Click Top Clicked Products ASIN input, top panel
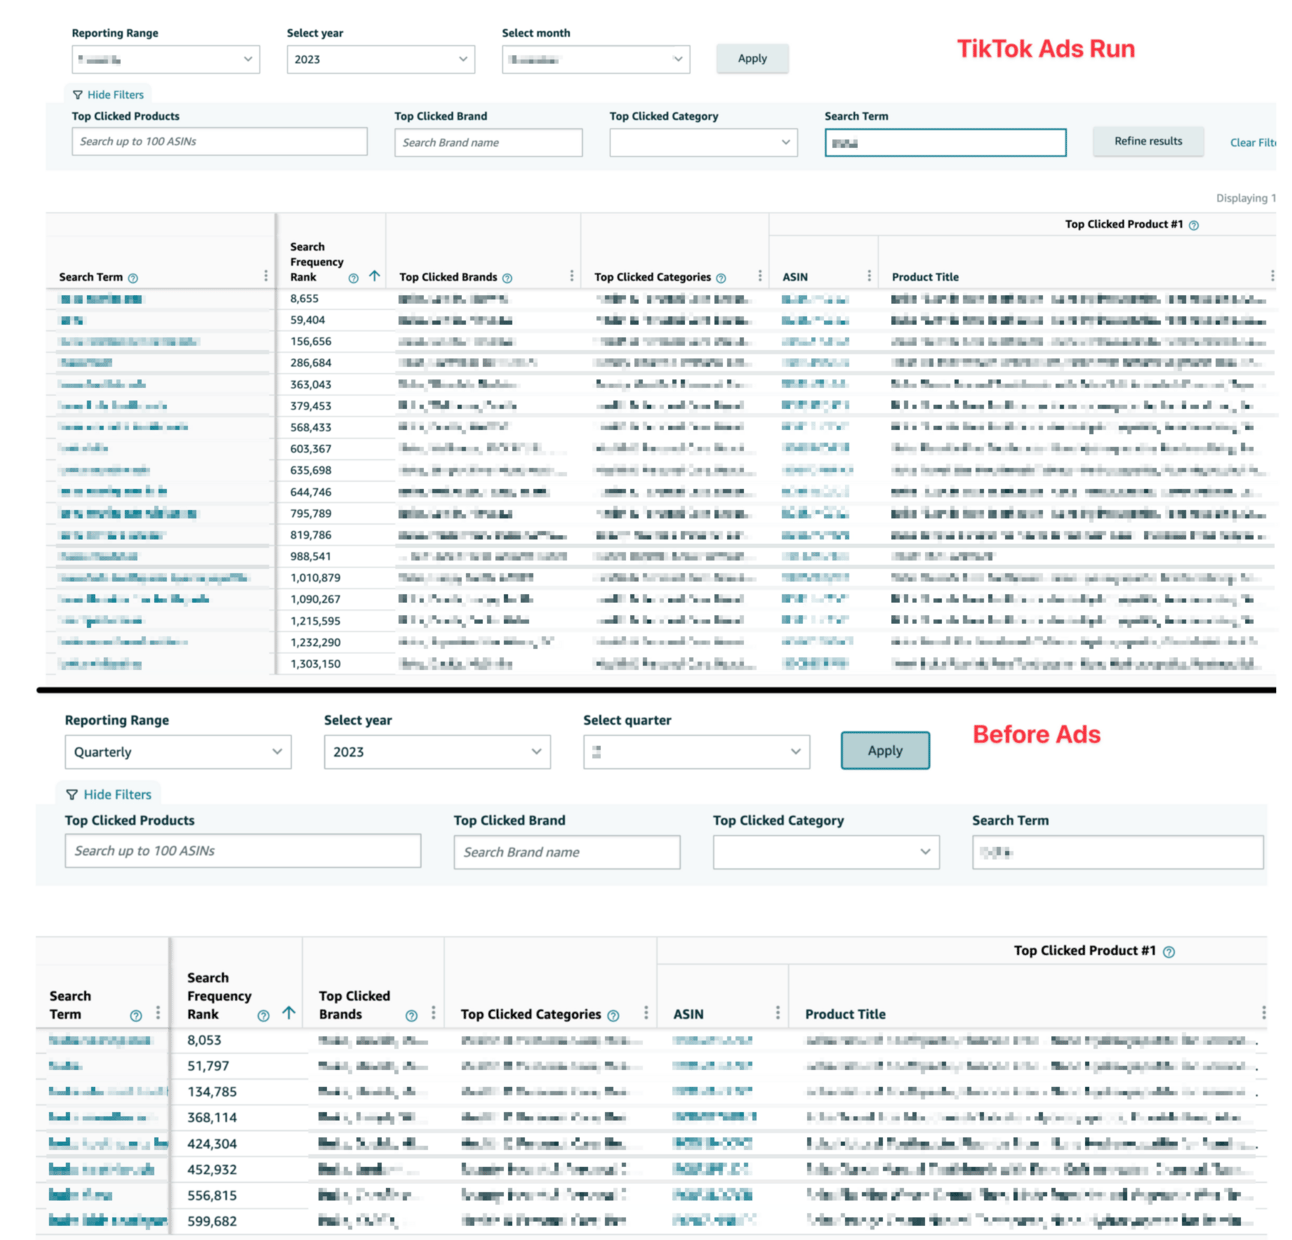1292x1240 pixels. pos(219,142)
